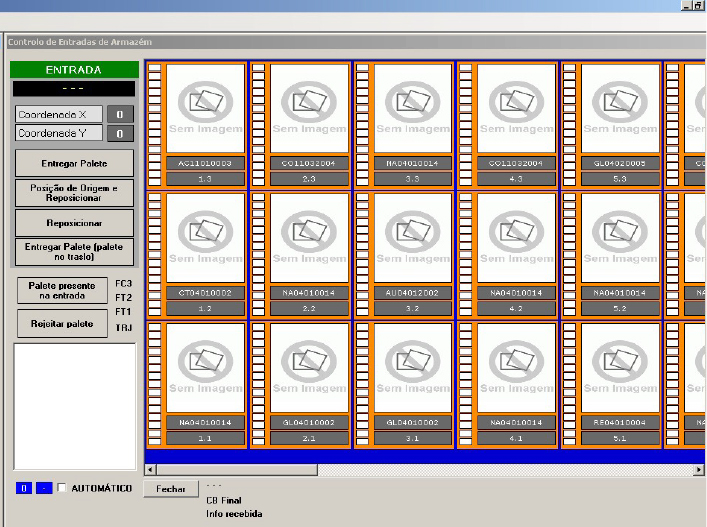Viewport: 707px width, 527px height.
Task: Select the GL04020005 pallet thumbnail
Action: pos(620,109)
